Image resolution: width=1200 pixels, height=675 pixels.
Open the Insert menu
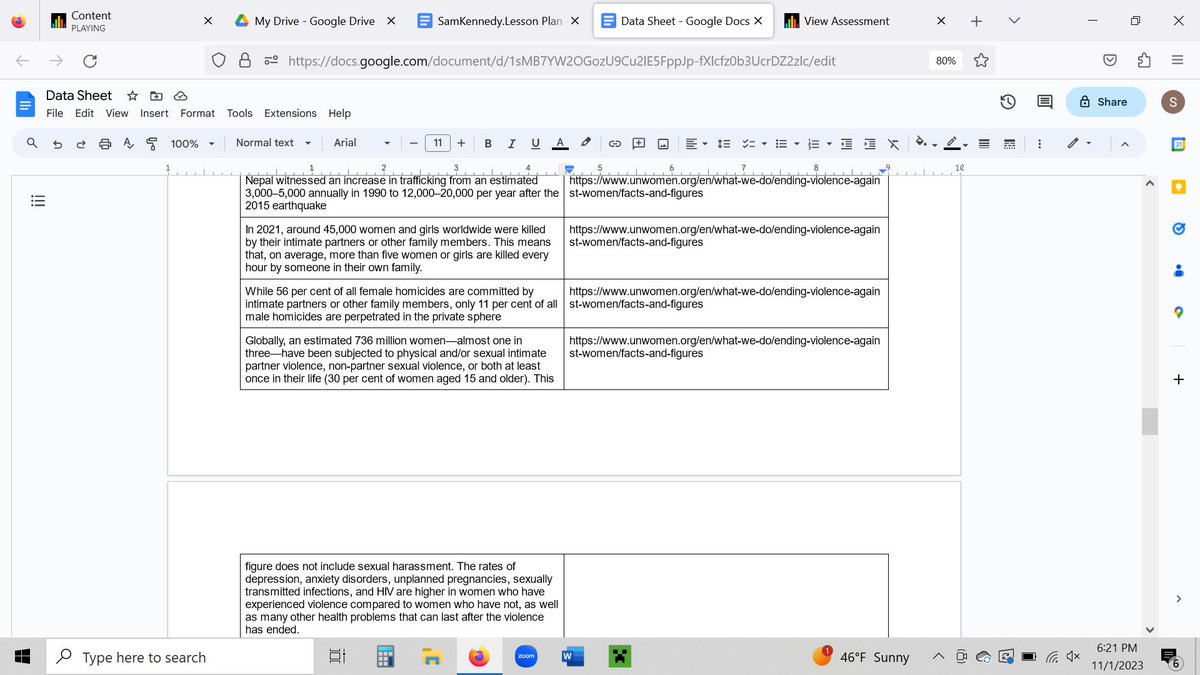point(154,113)
